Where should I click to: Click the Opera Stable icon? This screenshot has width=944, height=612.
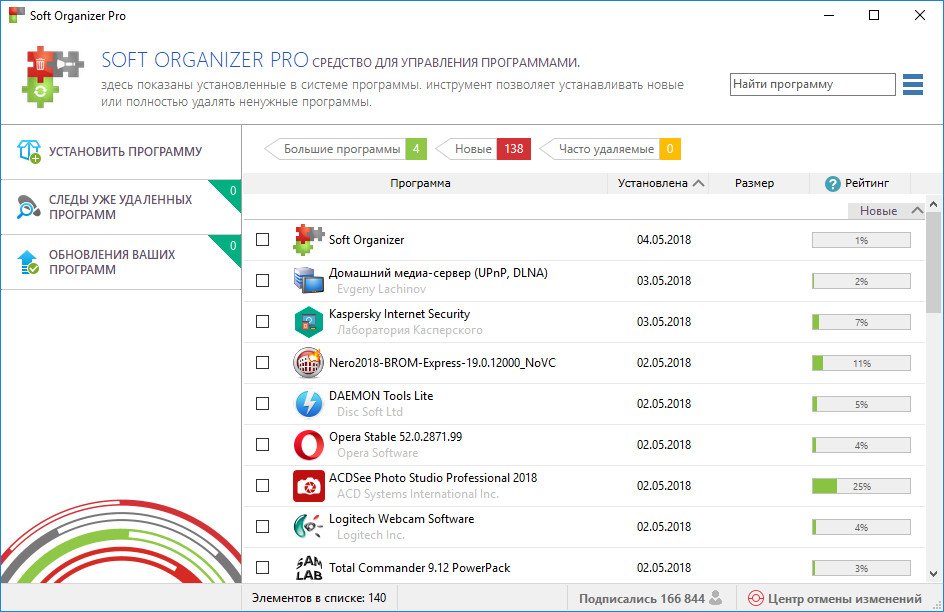[x=308, y=445]
